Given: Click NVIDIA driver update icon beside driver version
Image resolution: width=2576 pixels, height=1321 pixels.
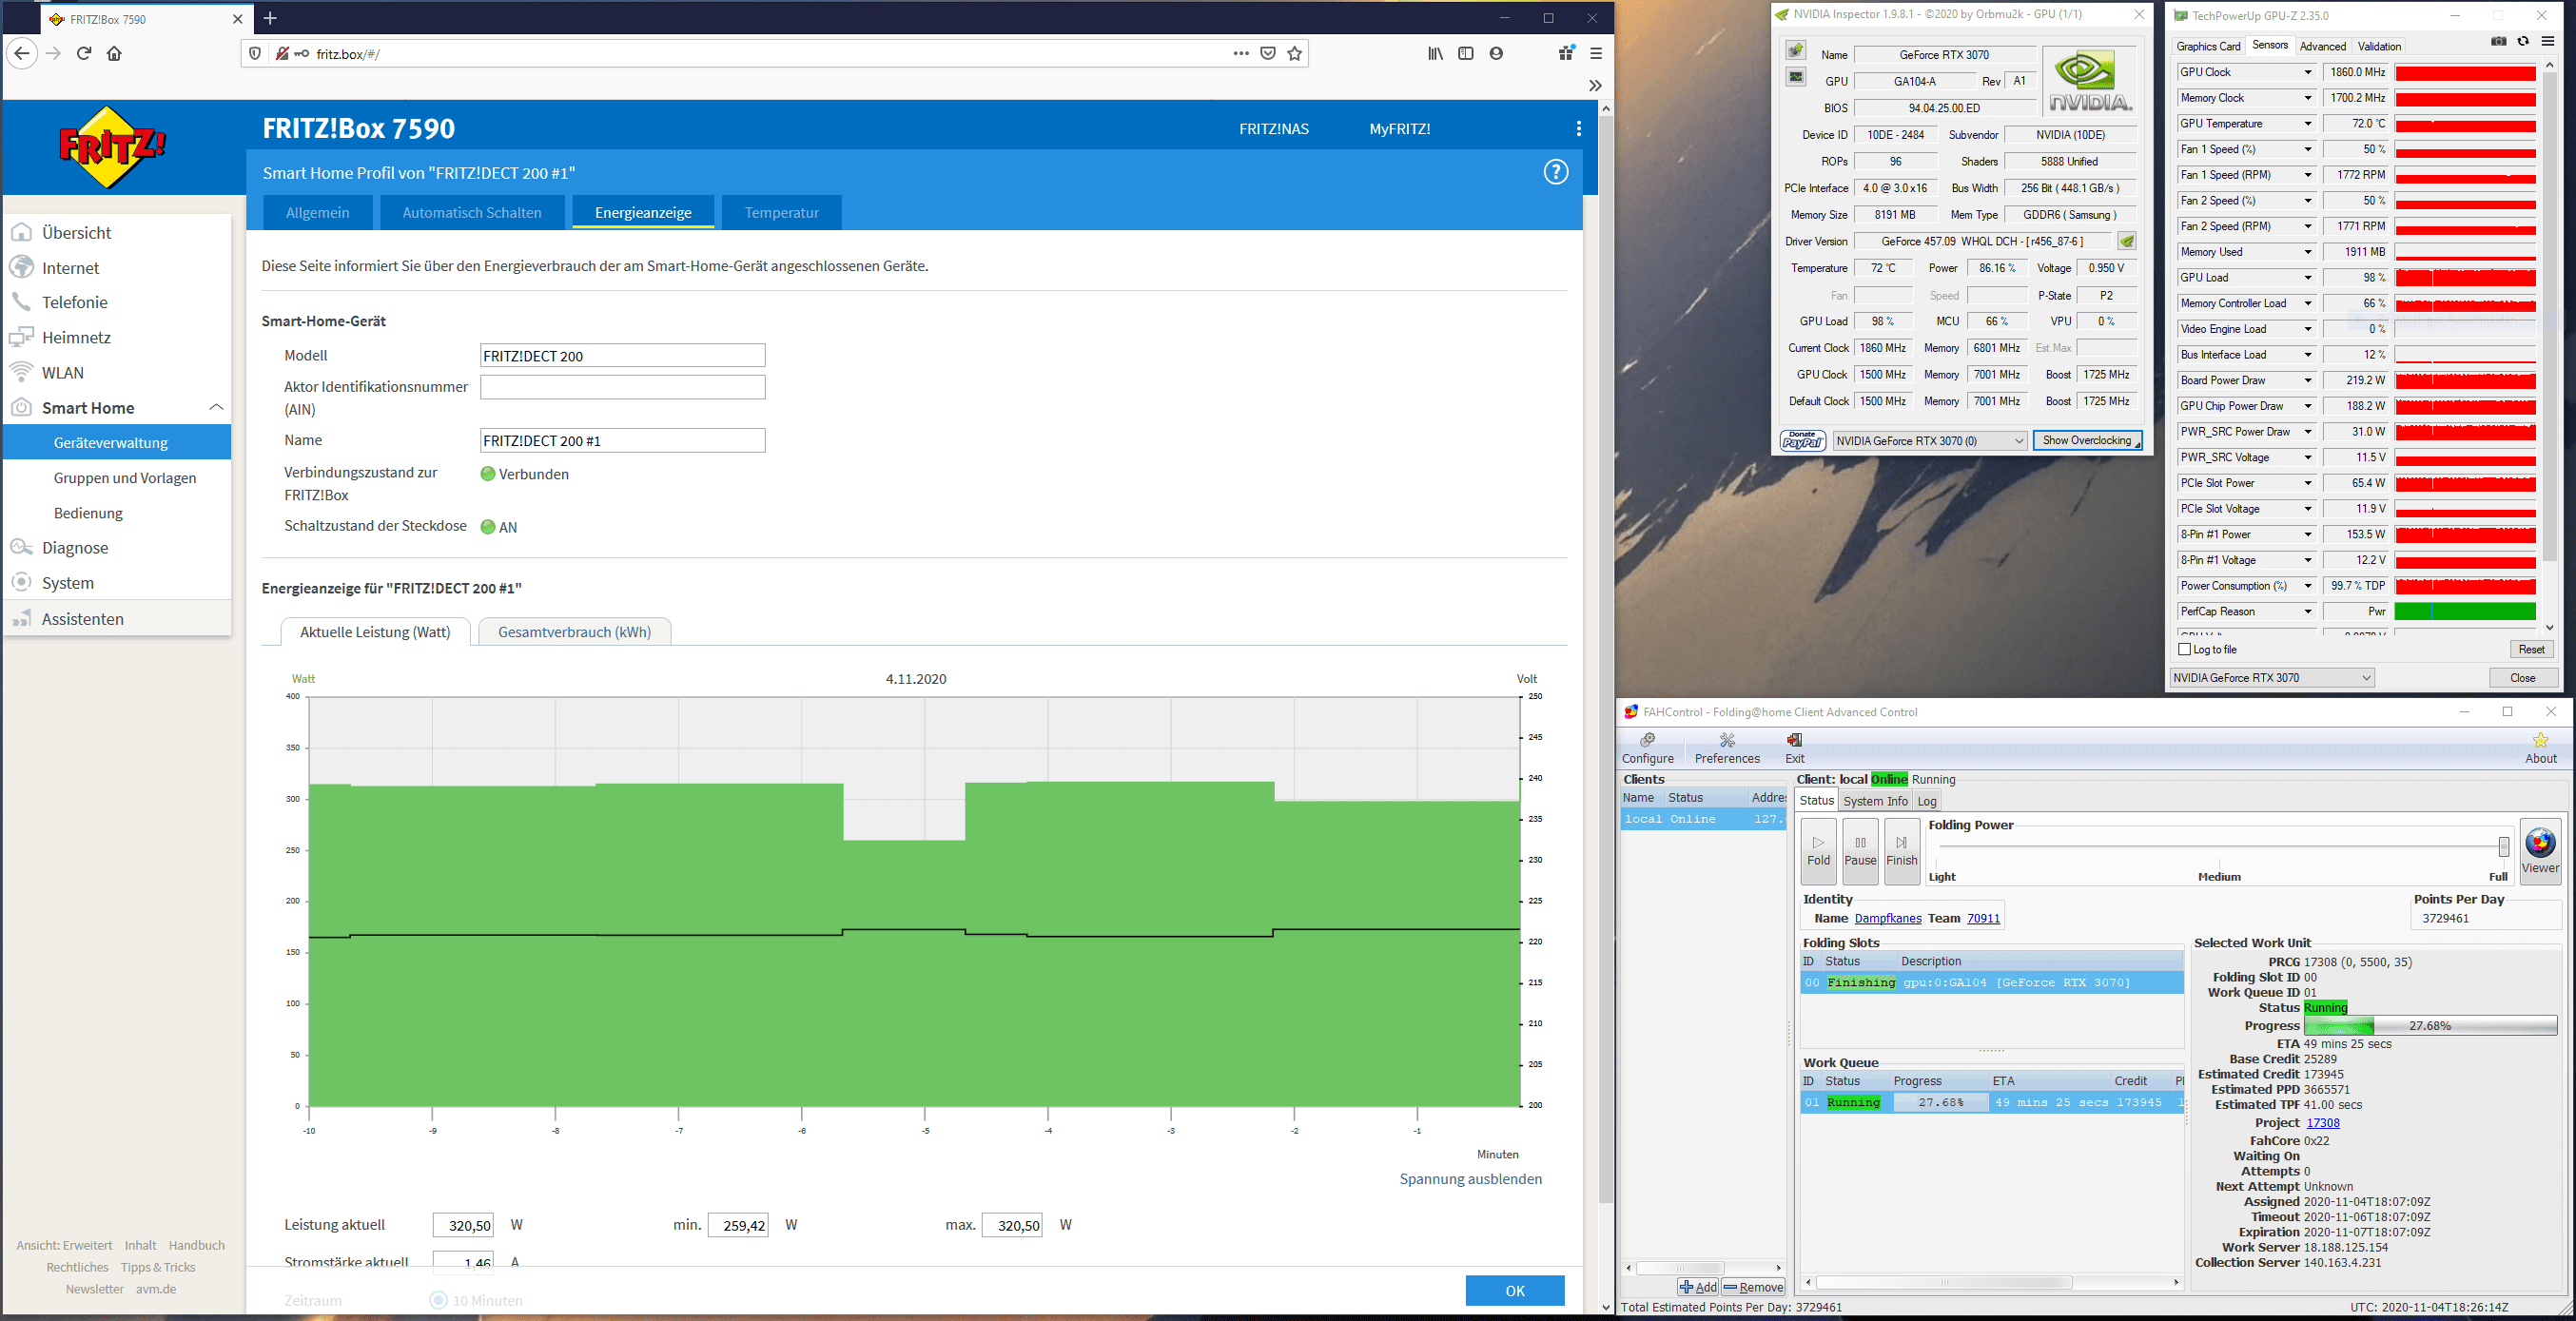Looking at the screenshot, I should (x=2127, y=241).
